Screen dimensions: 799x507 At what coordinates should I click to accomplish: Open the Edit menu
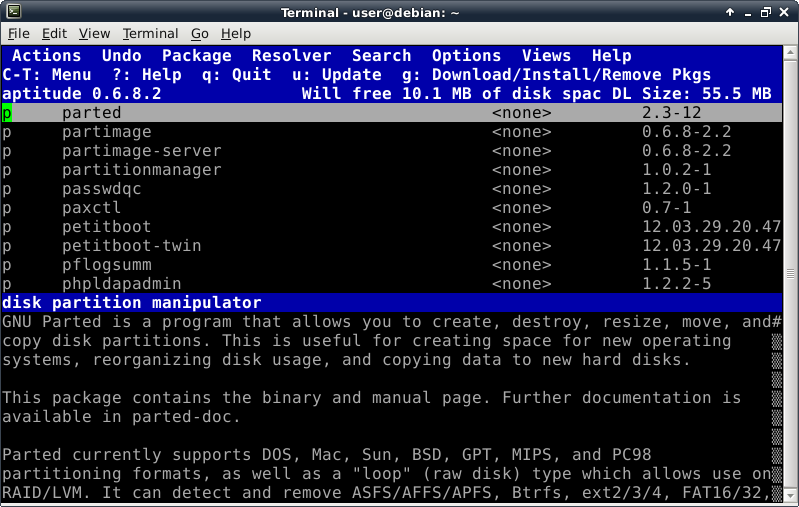click(54, 33)
